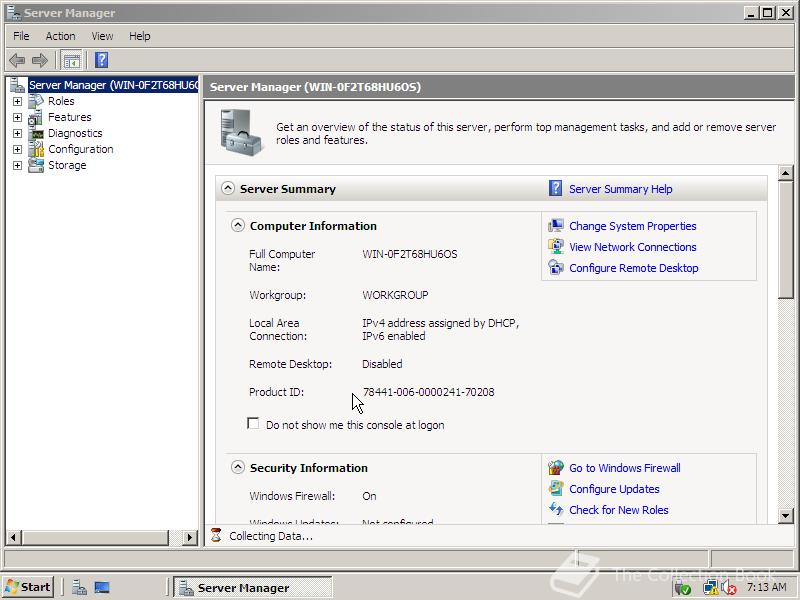The height and width of the screenshot is (600, 800).
Task: Open View Network Connections link
Action: (633, 247)
